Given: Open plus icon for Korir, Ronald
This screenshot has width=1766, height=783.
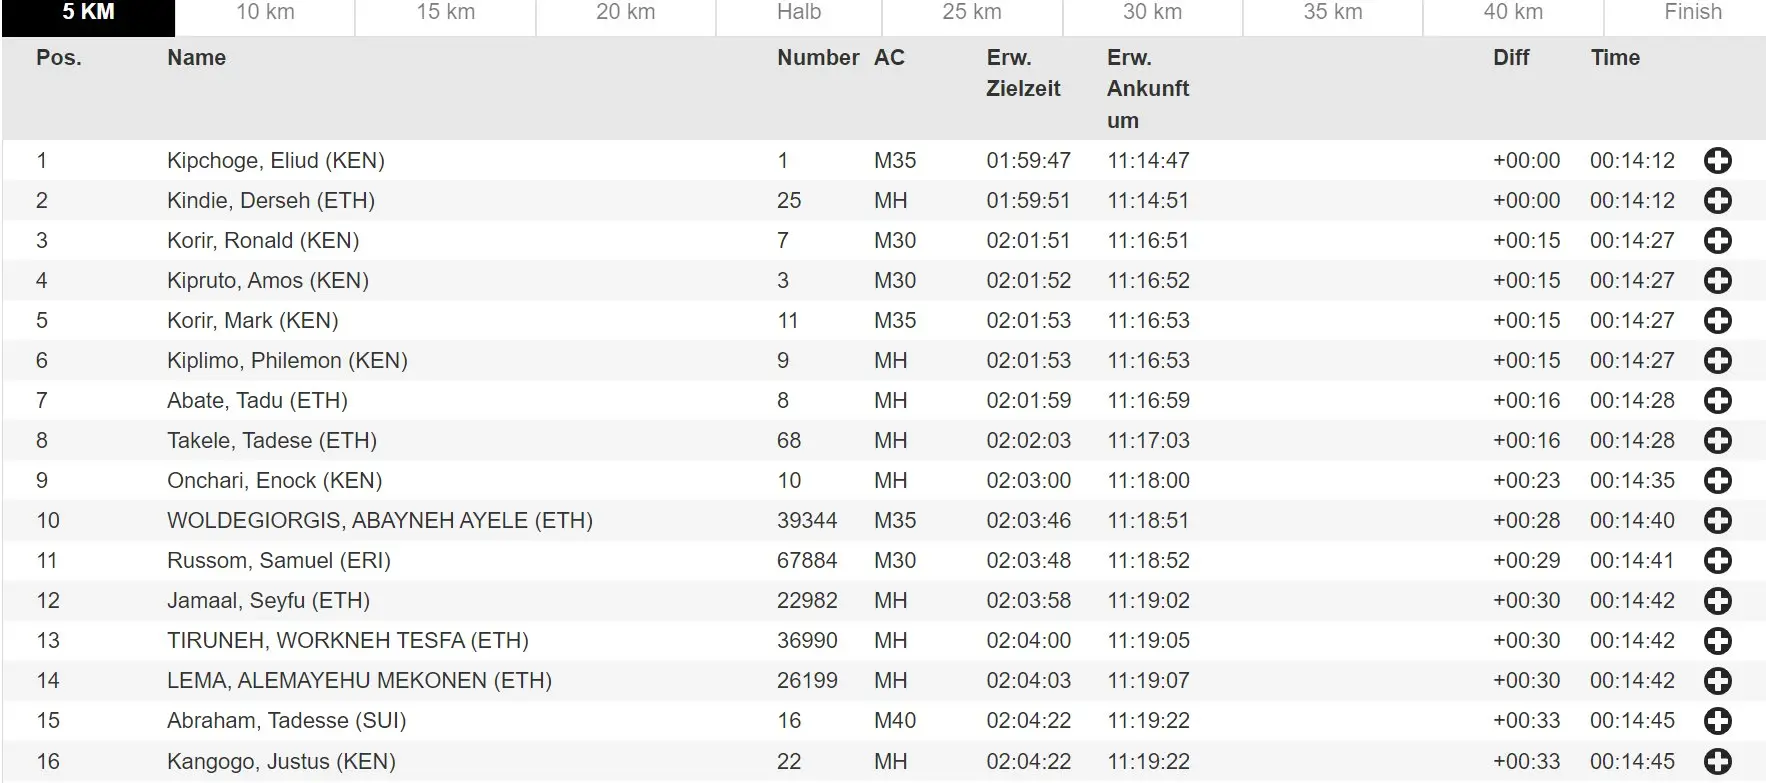Looking at the screenshot, I should (1717, 241).
